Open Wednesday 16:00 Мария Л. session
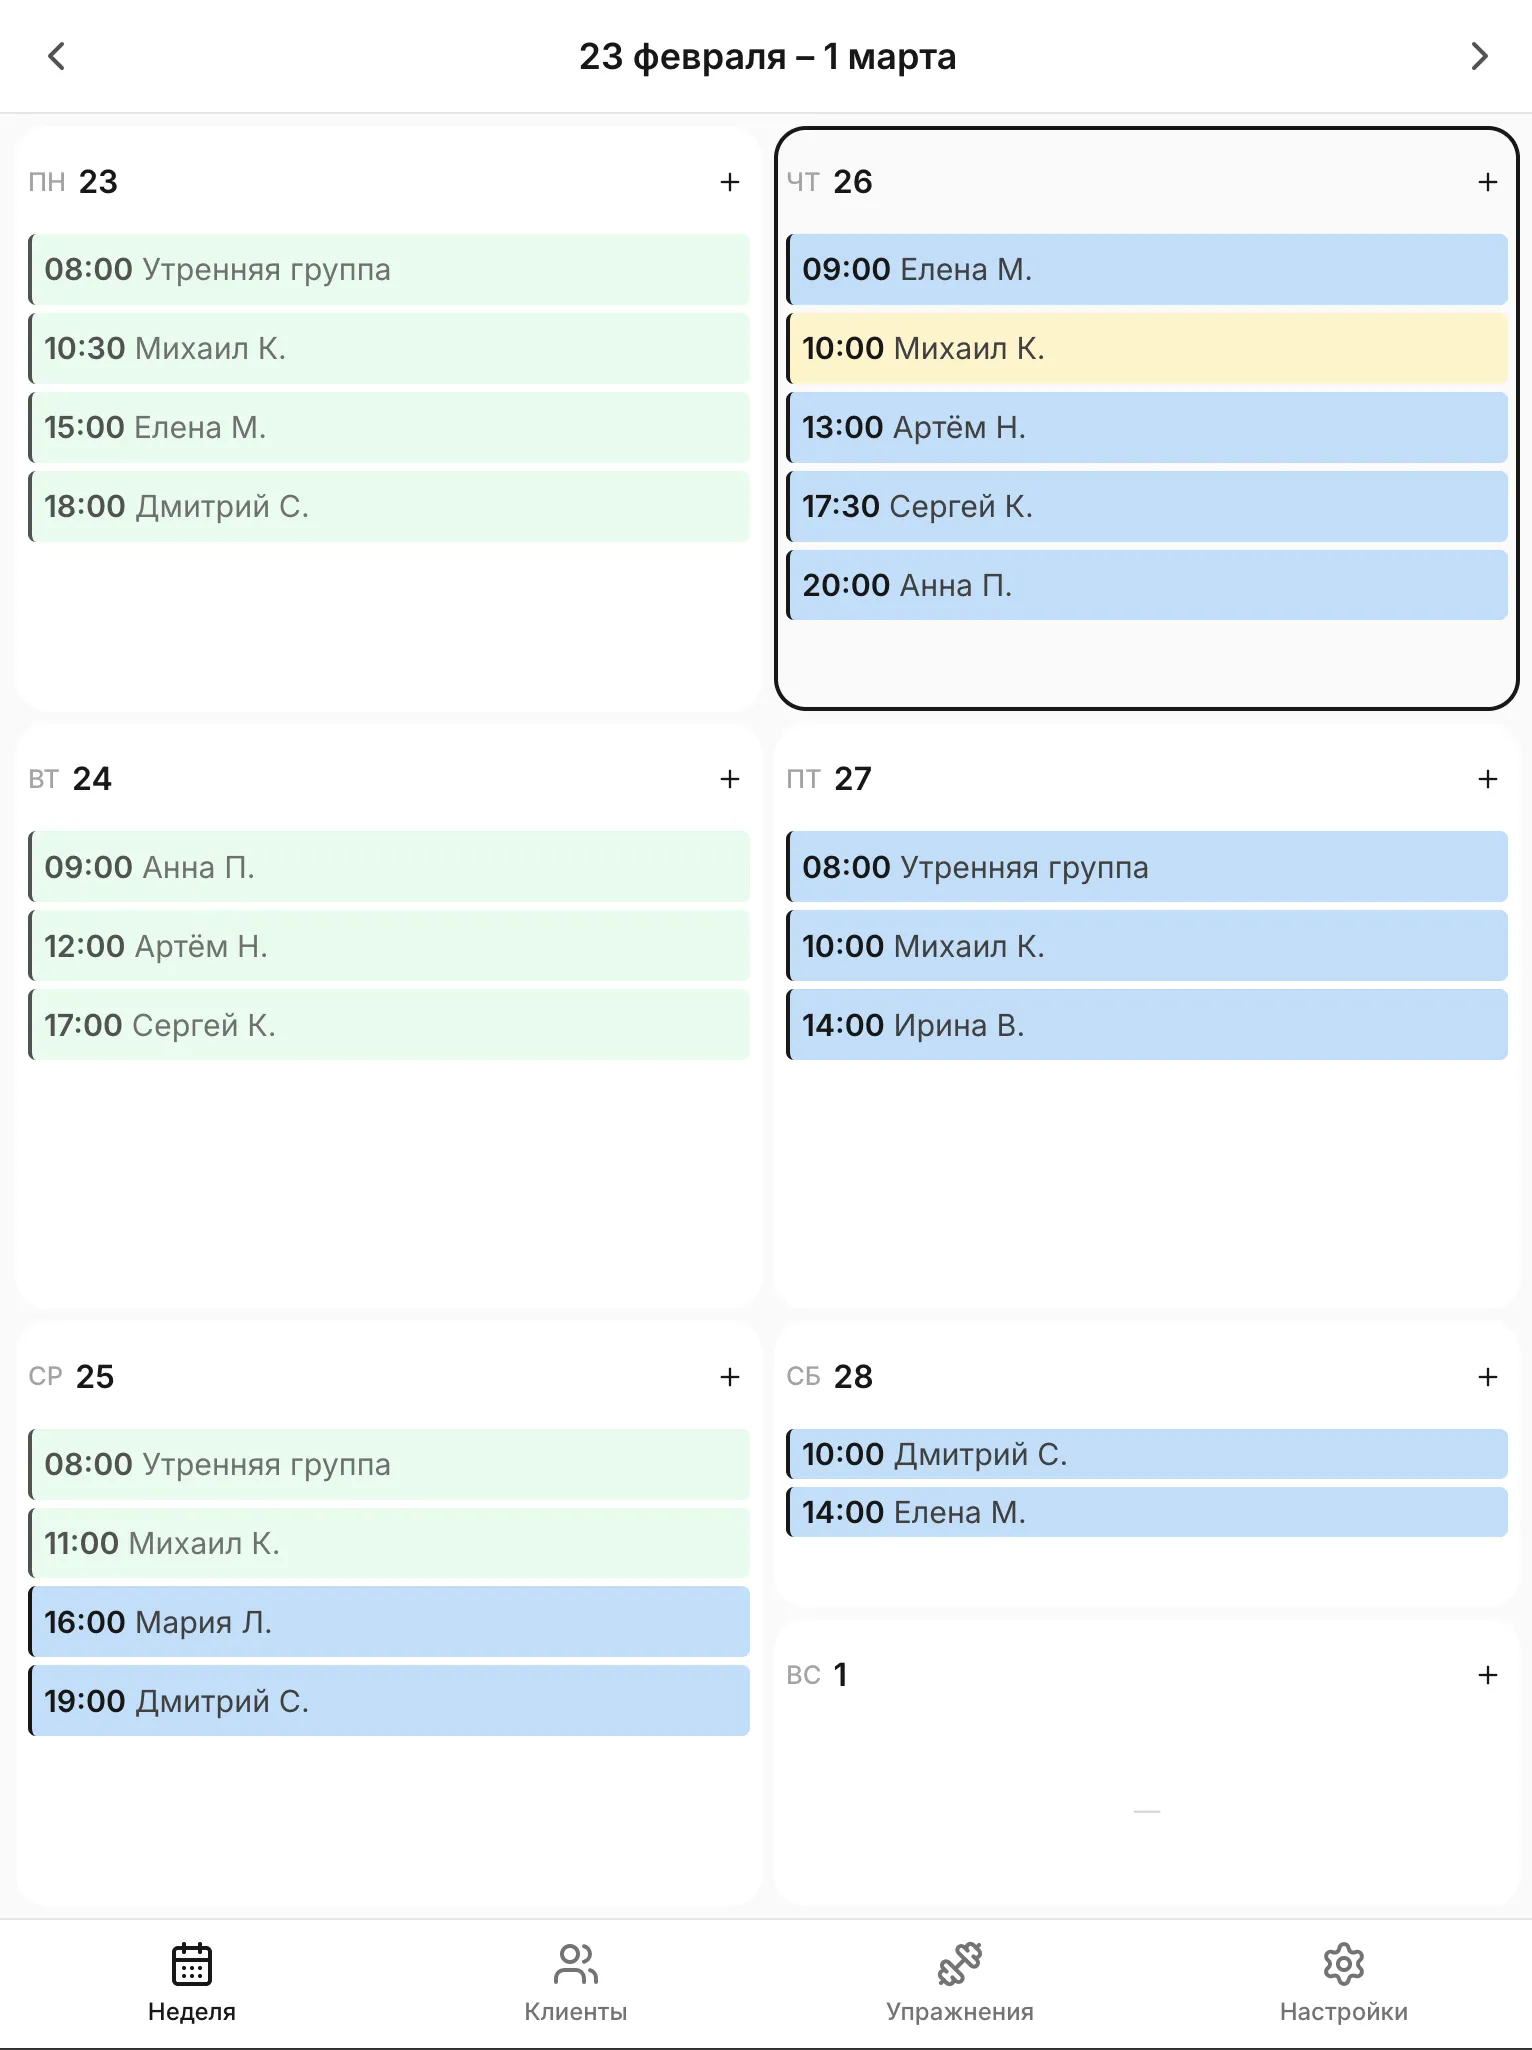The image size is (1532, 2050). 390,1621
